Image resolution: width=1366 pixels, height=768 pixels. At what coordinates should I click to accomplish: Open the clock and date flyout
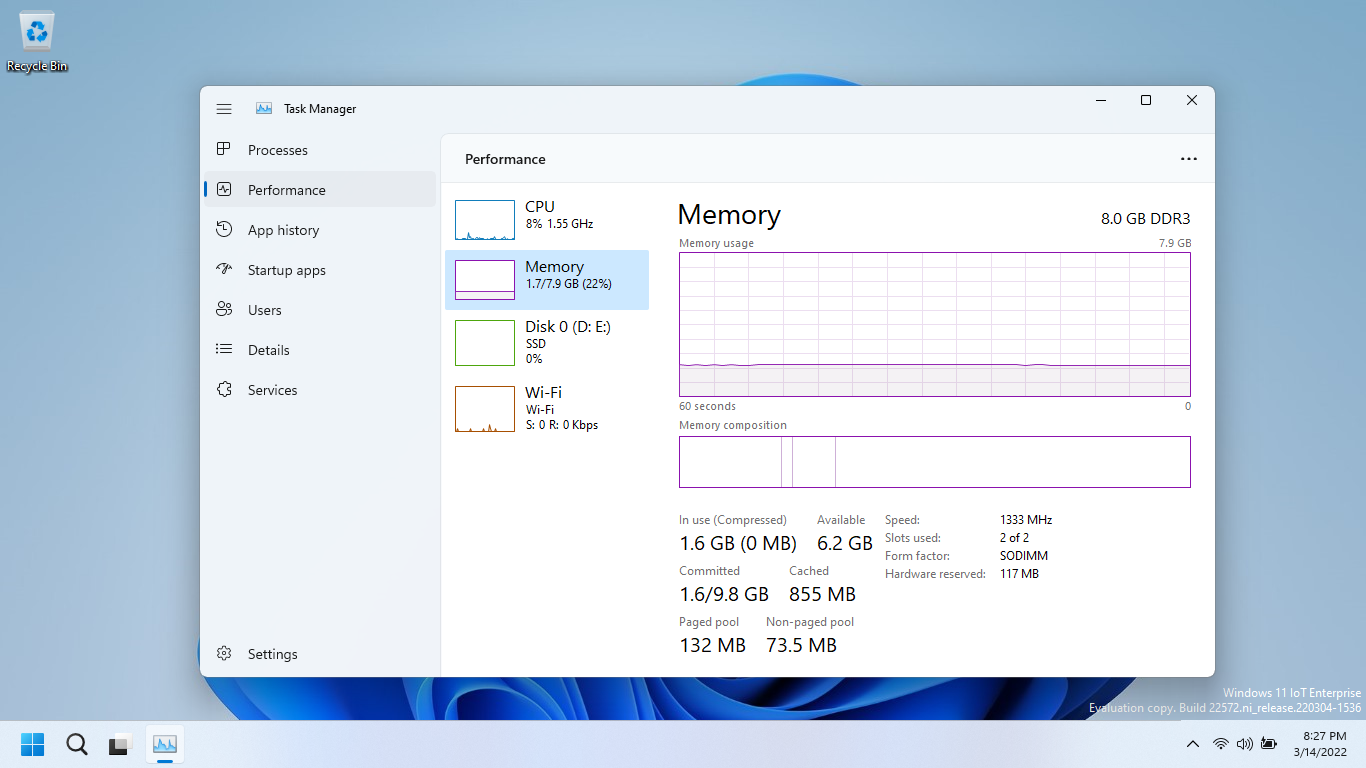[x=1320, y=744]
